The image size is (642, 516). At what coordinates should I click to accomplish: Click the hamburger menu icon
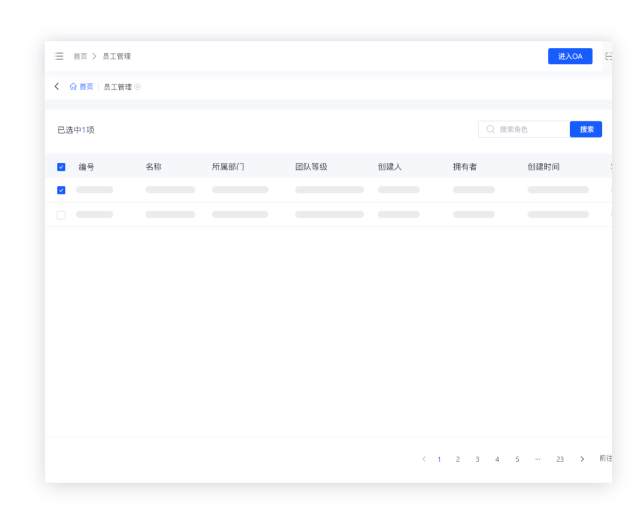tap(59, 57)
